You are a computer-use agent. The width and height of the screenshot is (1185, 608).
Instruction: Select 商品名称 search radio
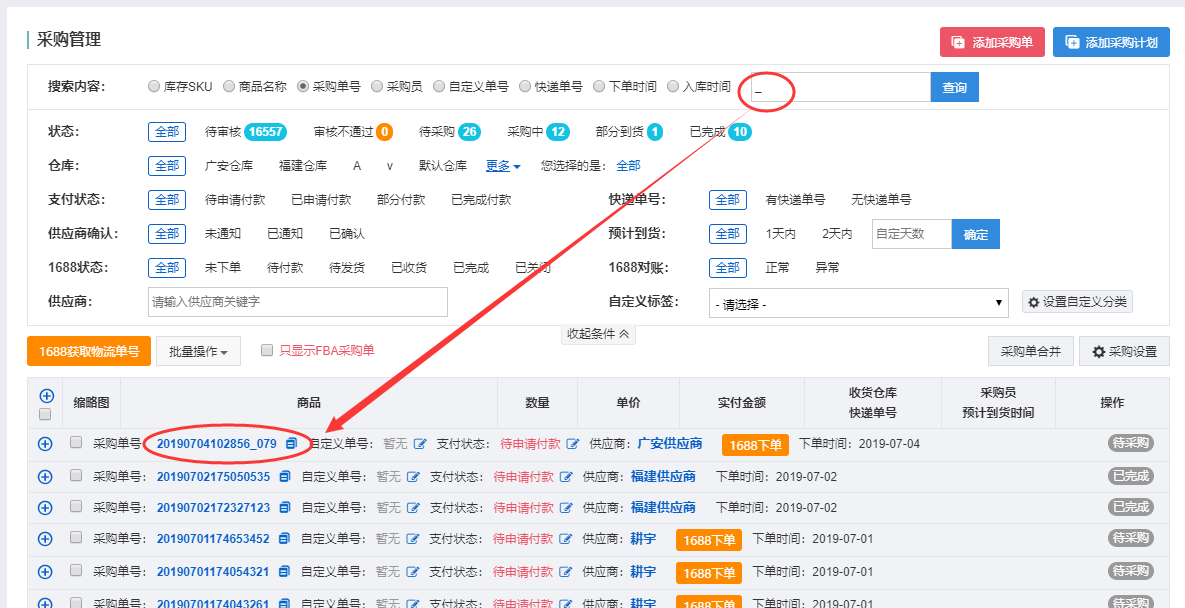tap(229, 86)
